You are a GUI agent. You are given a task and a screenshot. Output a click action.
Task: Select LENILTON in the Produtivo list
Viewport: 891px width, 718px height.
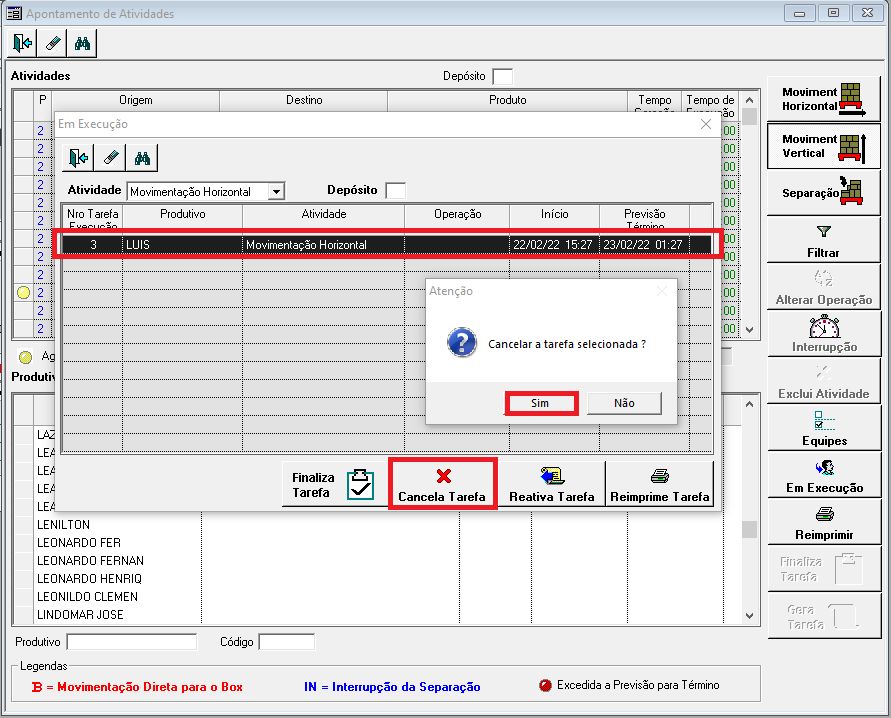pos(64,524)
